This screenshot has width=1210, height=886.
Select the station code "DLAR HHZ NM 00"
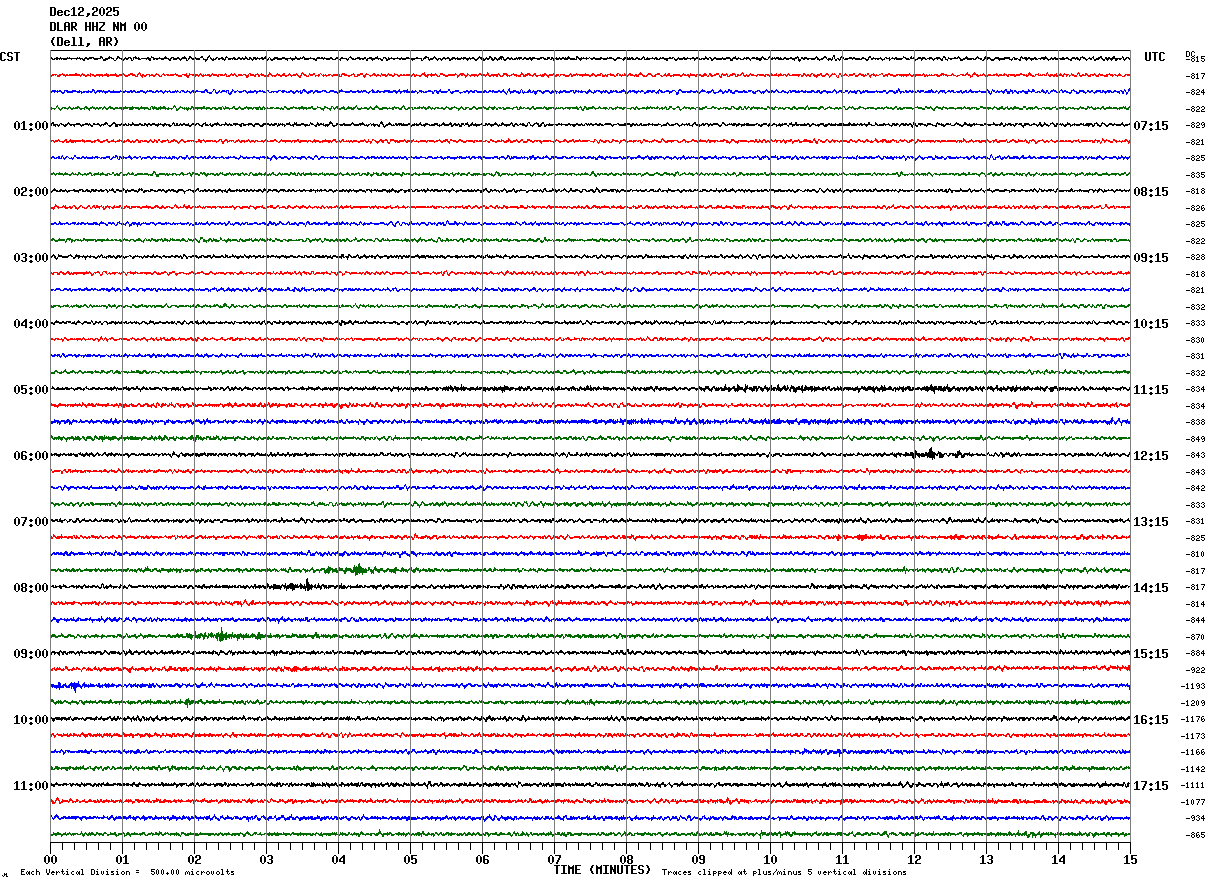98,27
